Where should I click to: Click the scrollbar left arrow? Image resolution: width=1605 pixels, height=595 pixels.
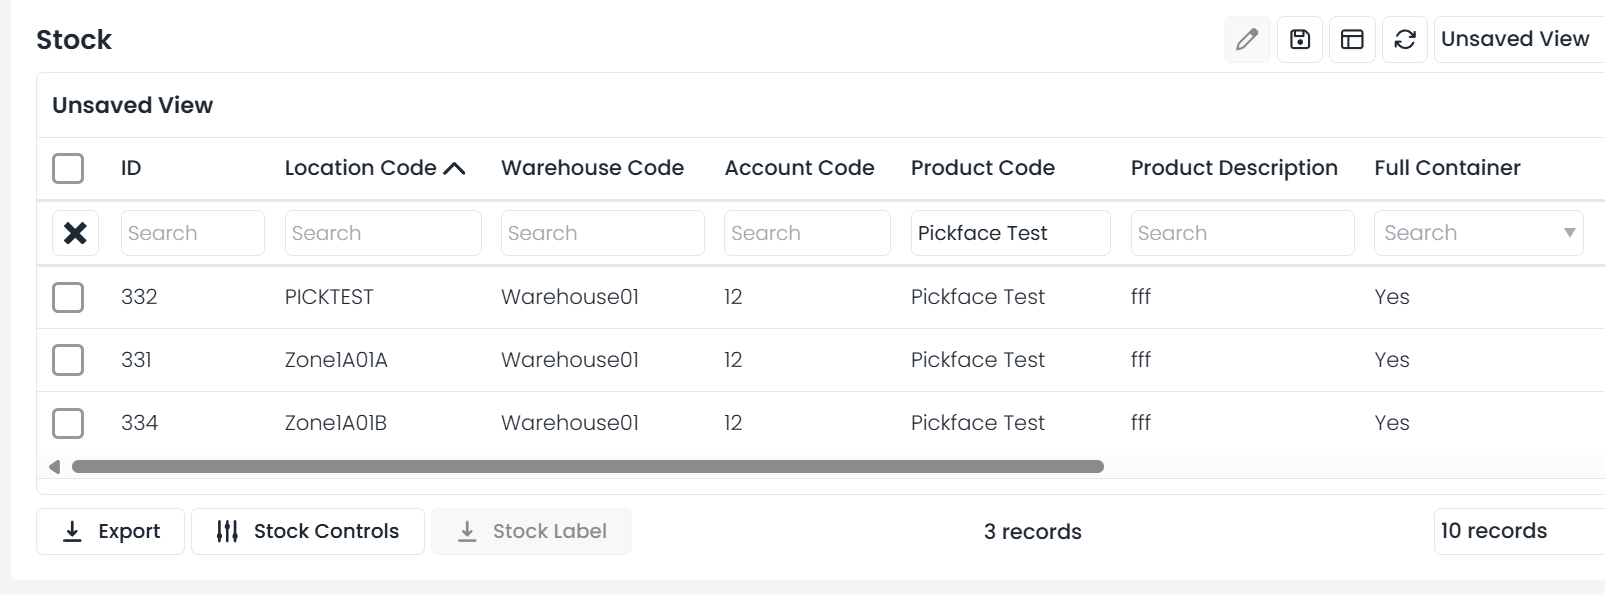coord(54,467)
